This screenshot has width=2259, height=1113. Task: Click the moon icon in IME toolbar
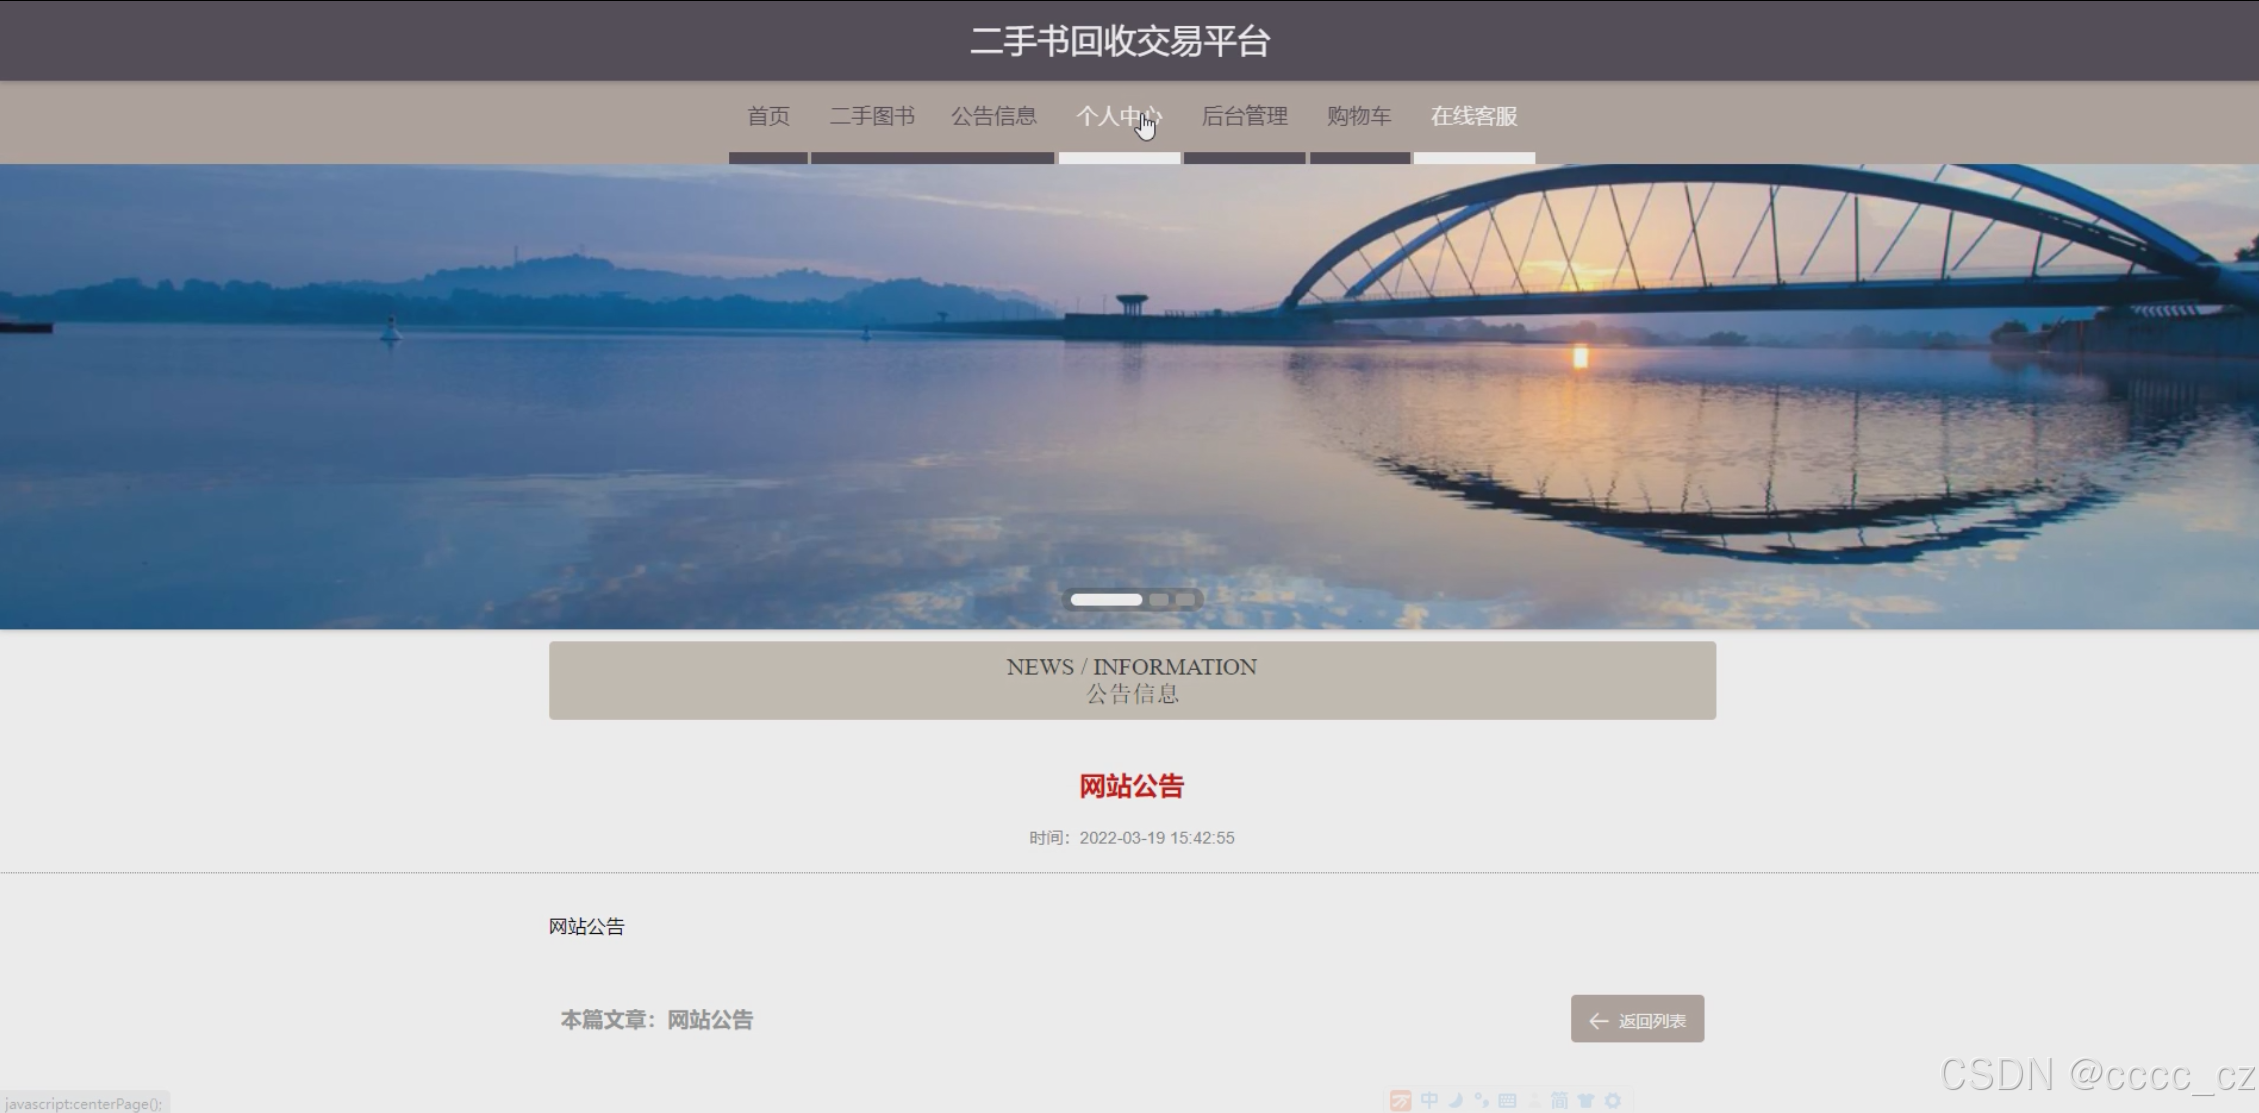click(1456, 1100)
